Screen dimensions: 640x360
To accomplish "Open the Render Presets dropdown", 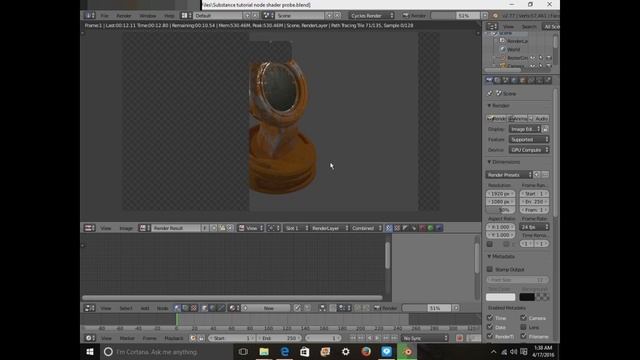I will pyautogui.click(x=509, y=175).
